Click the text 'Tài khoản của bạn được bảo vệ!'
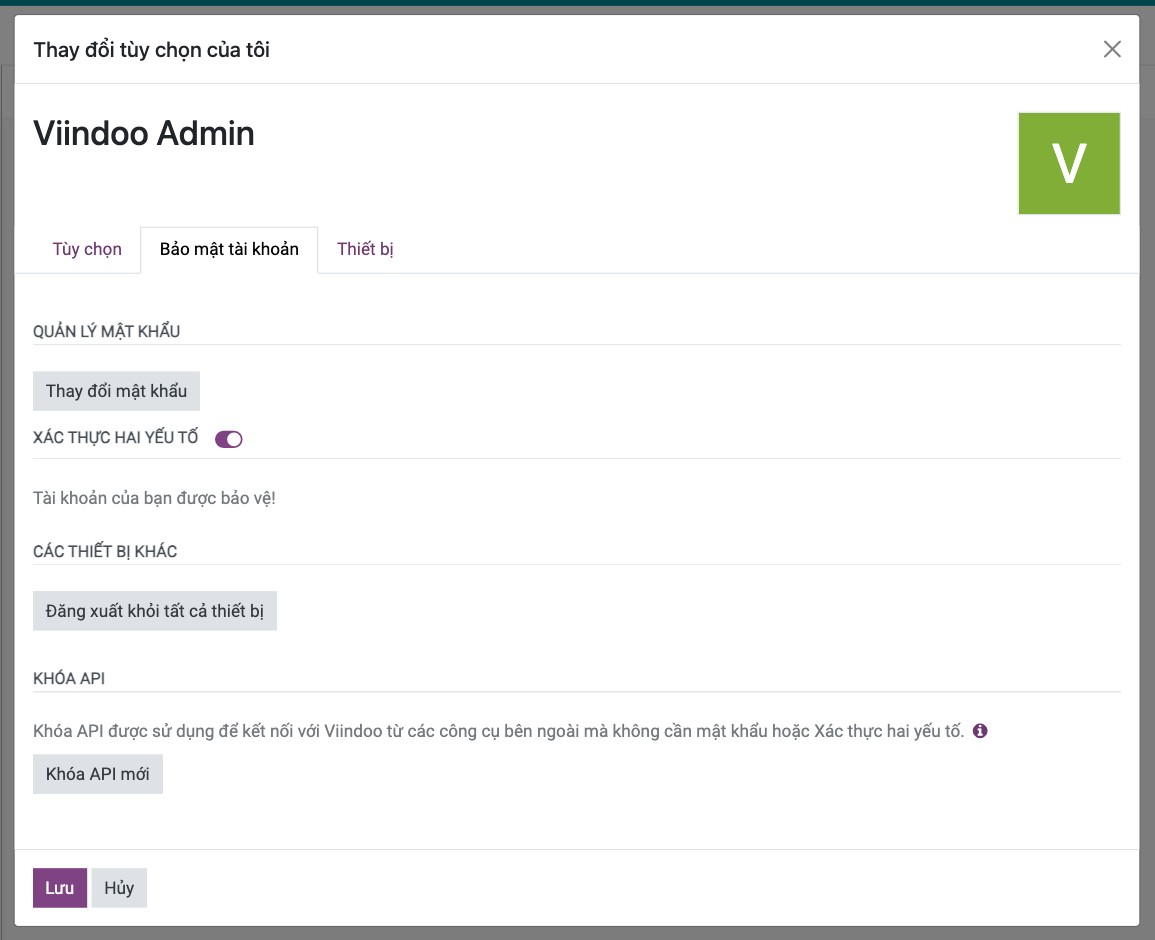This screenshot has width=1155, height=940. click(x=154, y=498)
